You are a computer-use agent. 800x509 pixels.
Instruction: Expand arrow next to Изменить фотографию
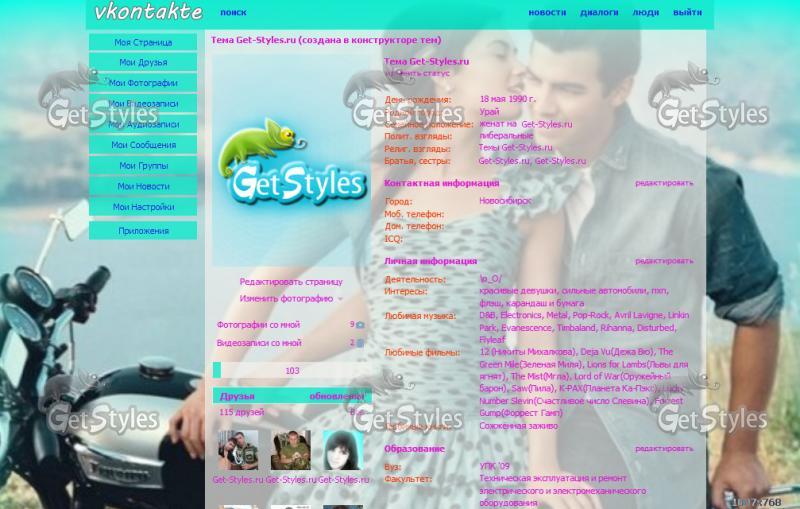pos(340,299)
